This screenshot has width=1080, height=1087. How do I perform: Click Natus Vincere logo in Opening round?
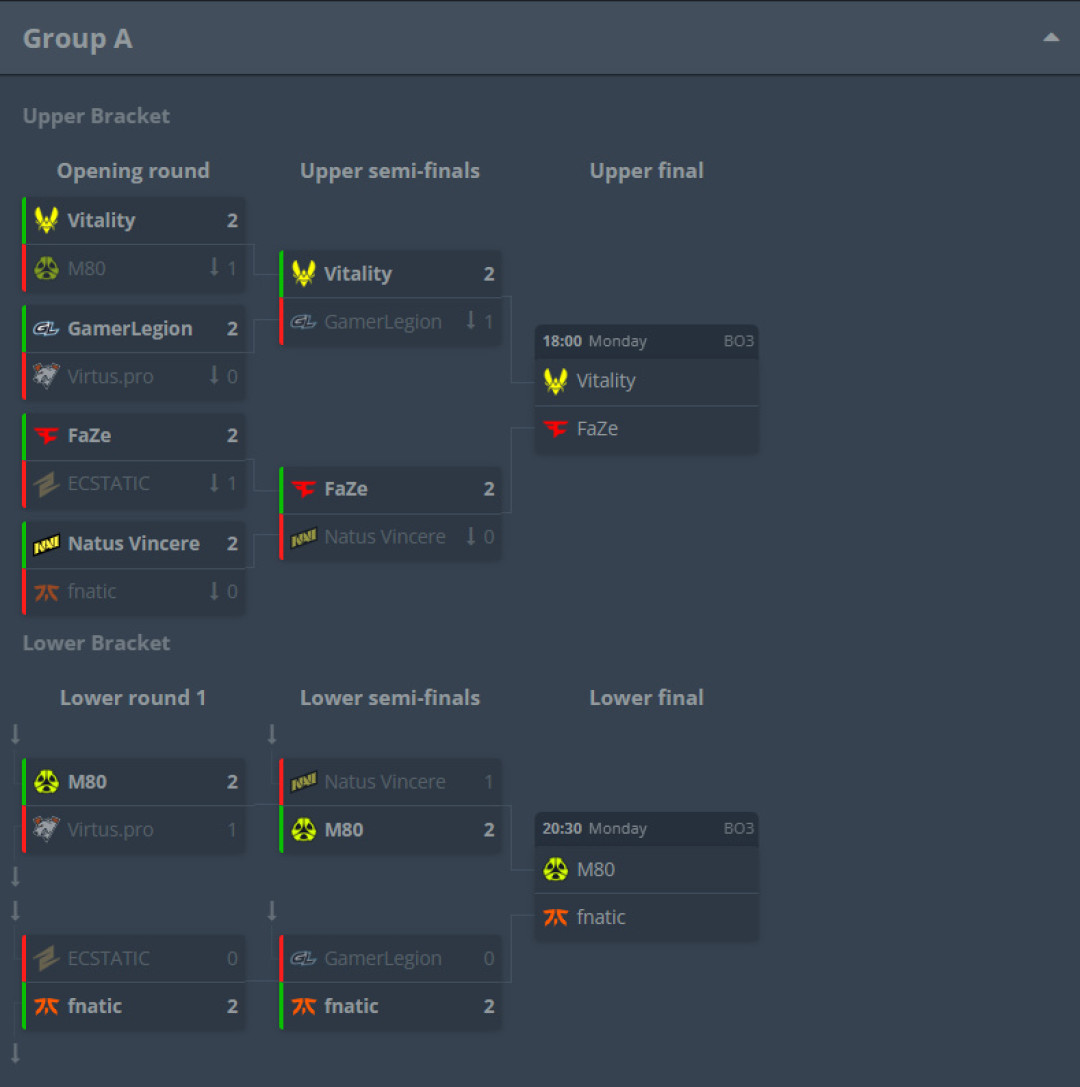point(46,544)
